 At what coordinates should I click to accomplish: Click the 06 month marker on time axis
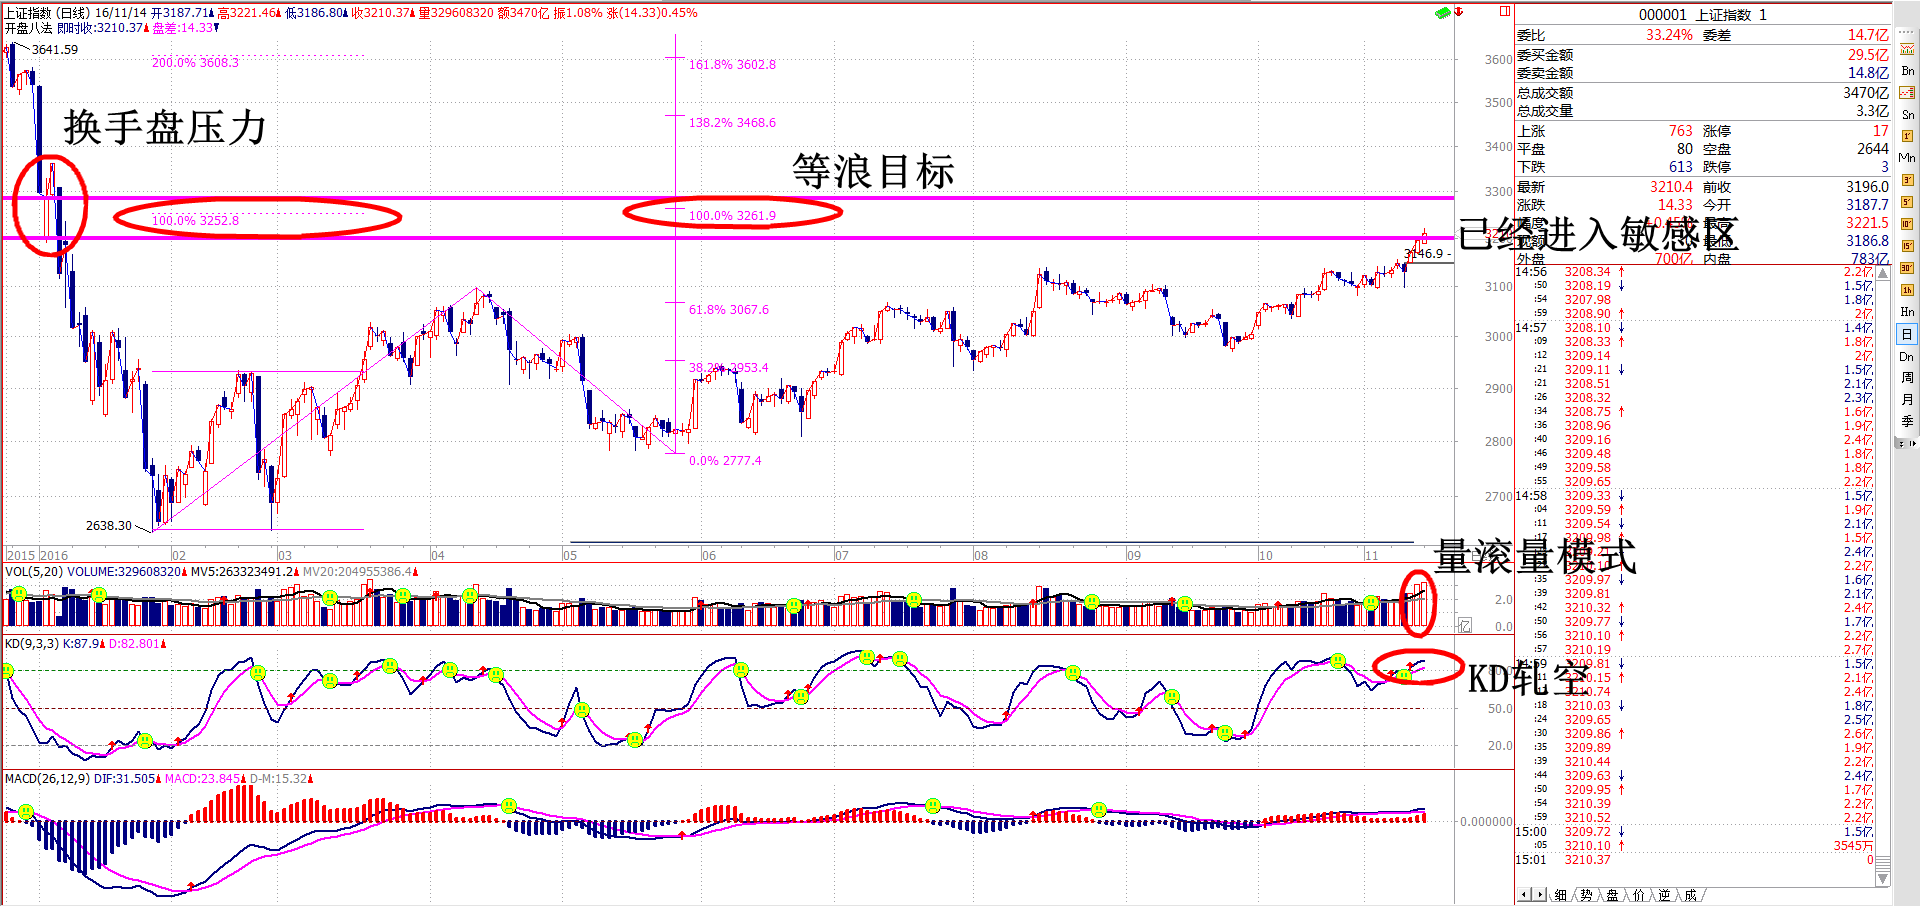708,555
